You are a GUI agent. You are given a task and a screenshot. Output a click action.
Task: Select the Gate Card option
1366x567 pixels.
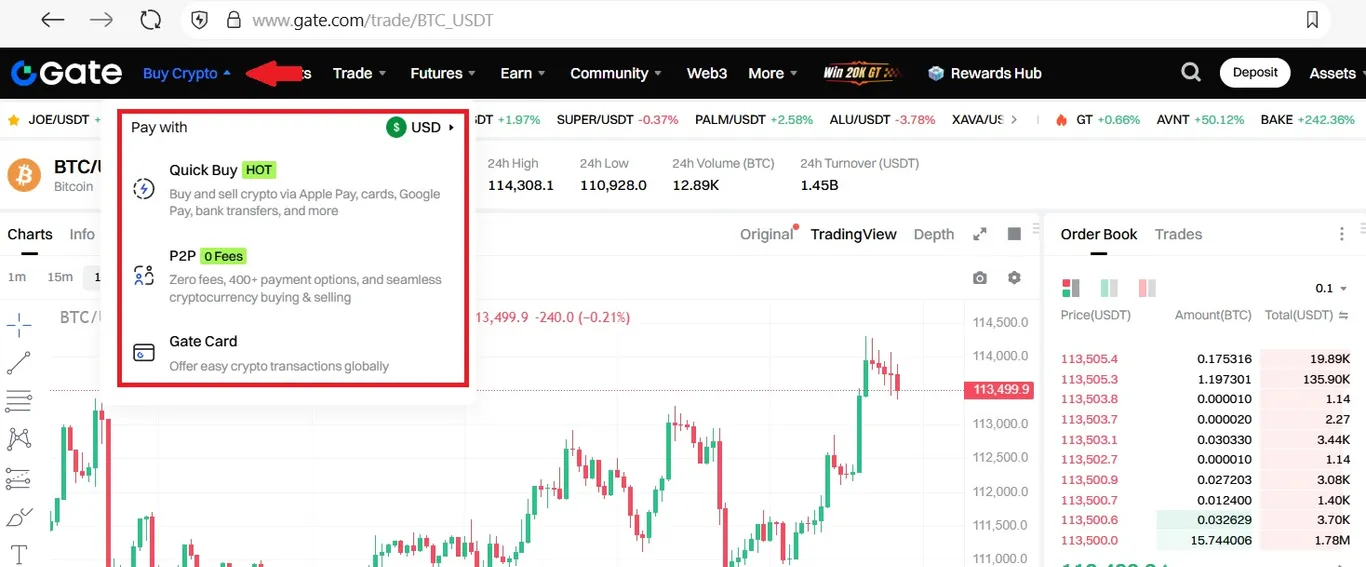click(293, 353)
